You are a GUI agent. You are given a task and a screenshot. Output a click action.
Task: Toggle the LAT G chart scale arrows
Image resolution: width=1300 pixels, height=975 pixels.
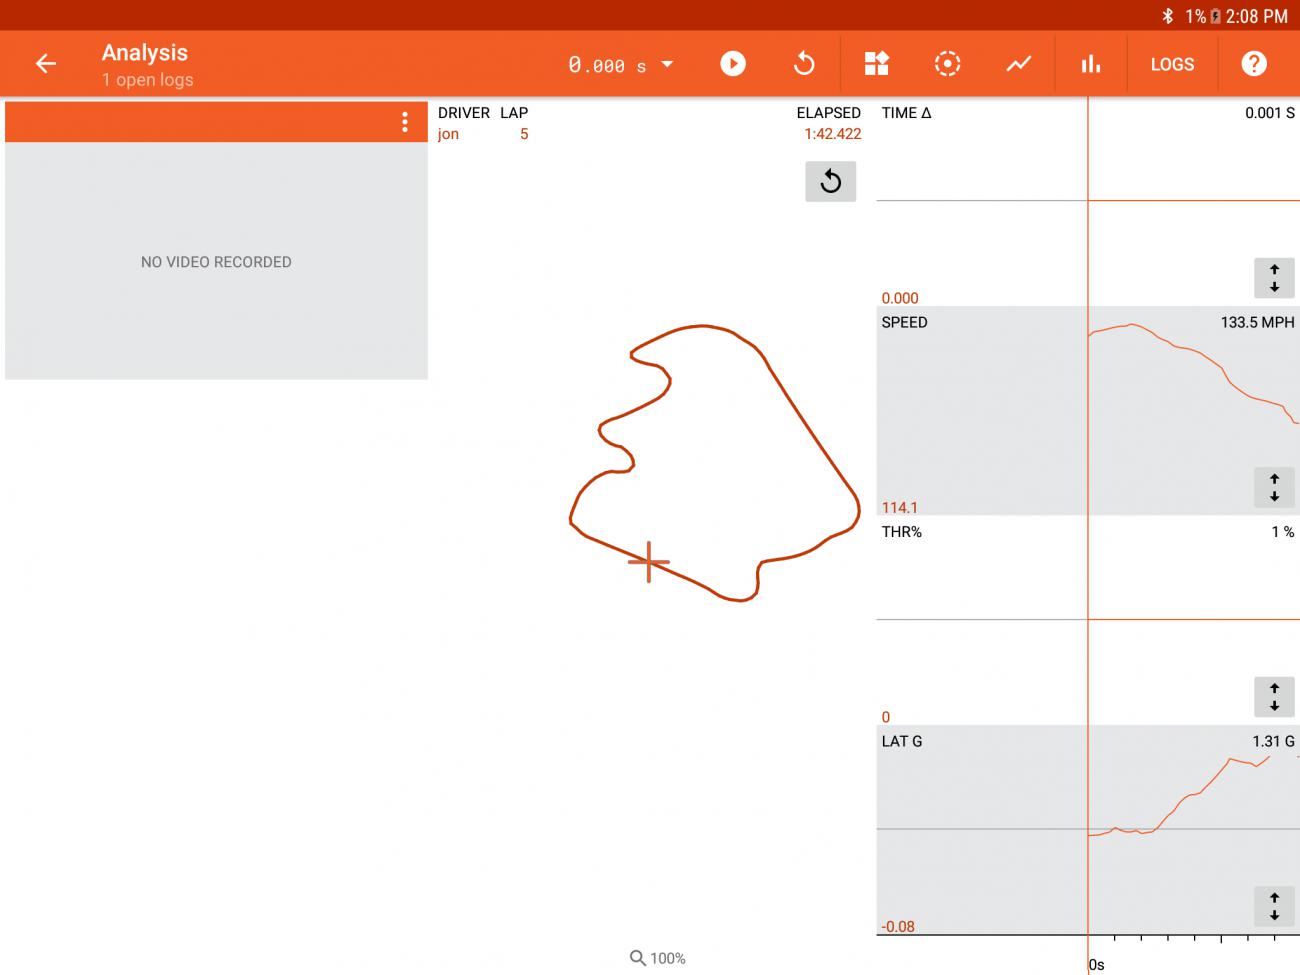coord(1274,907)
